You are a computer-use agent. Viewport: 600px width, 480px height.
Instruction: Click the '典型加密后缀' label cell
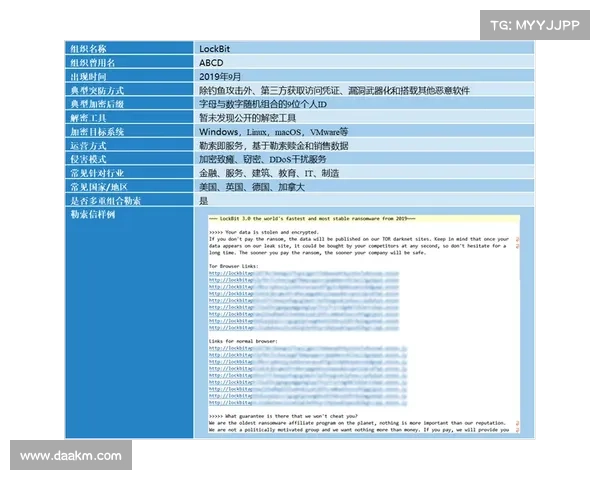129,103
